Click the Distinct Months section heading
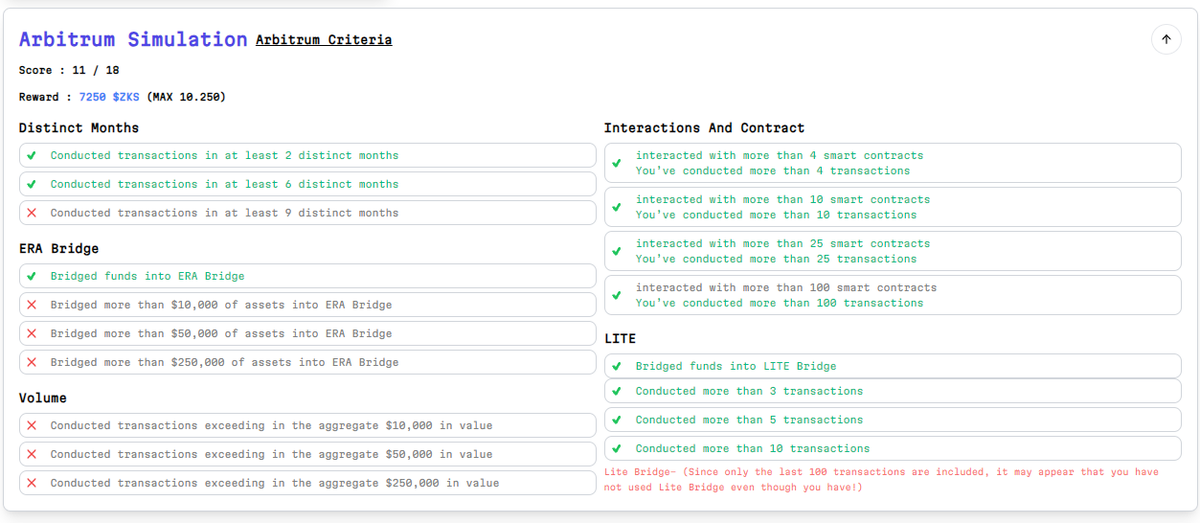 (x=79, y=128)
